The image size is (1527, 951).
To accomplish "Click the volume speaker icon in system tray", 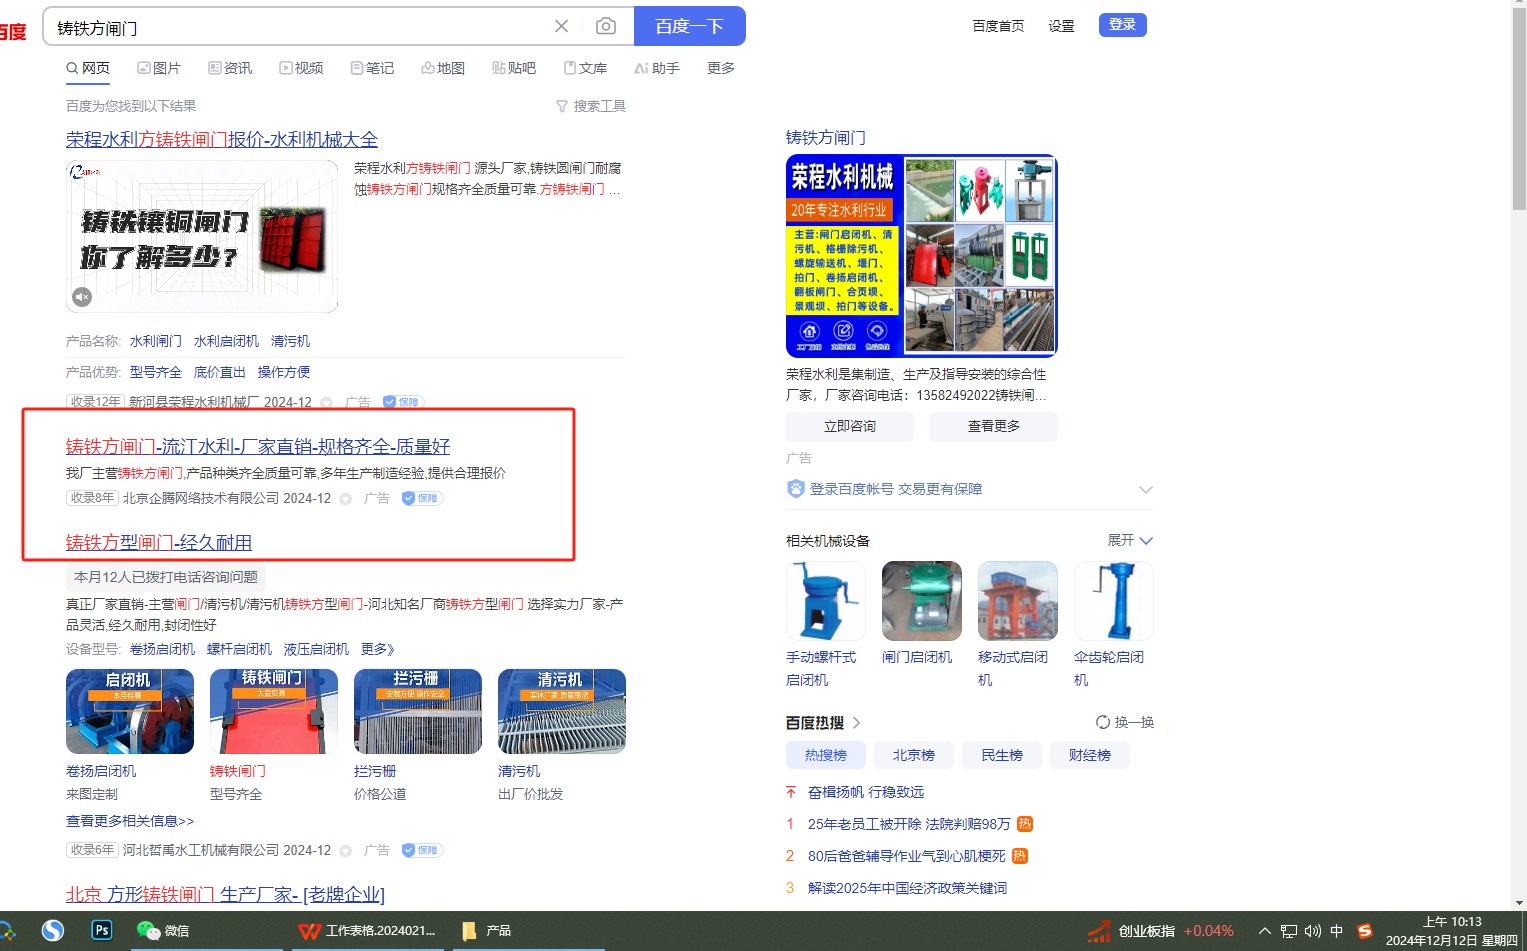I will click(1313, 931).
